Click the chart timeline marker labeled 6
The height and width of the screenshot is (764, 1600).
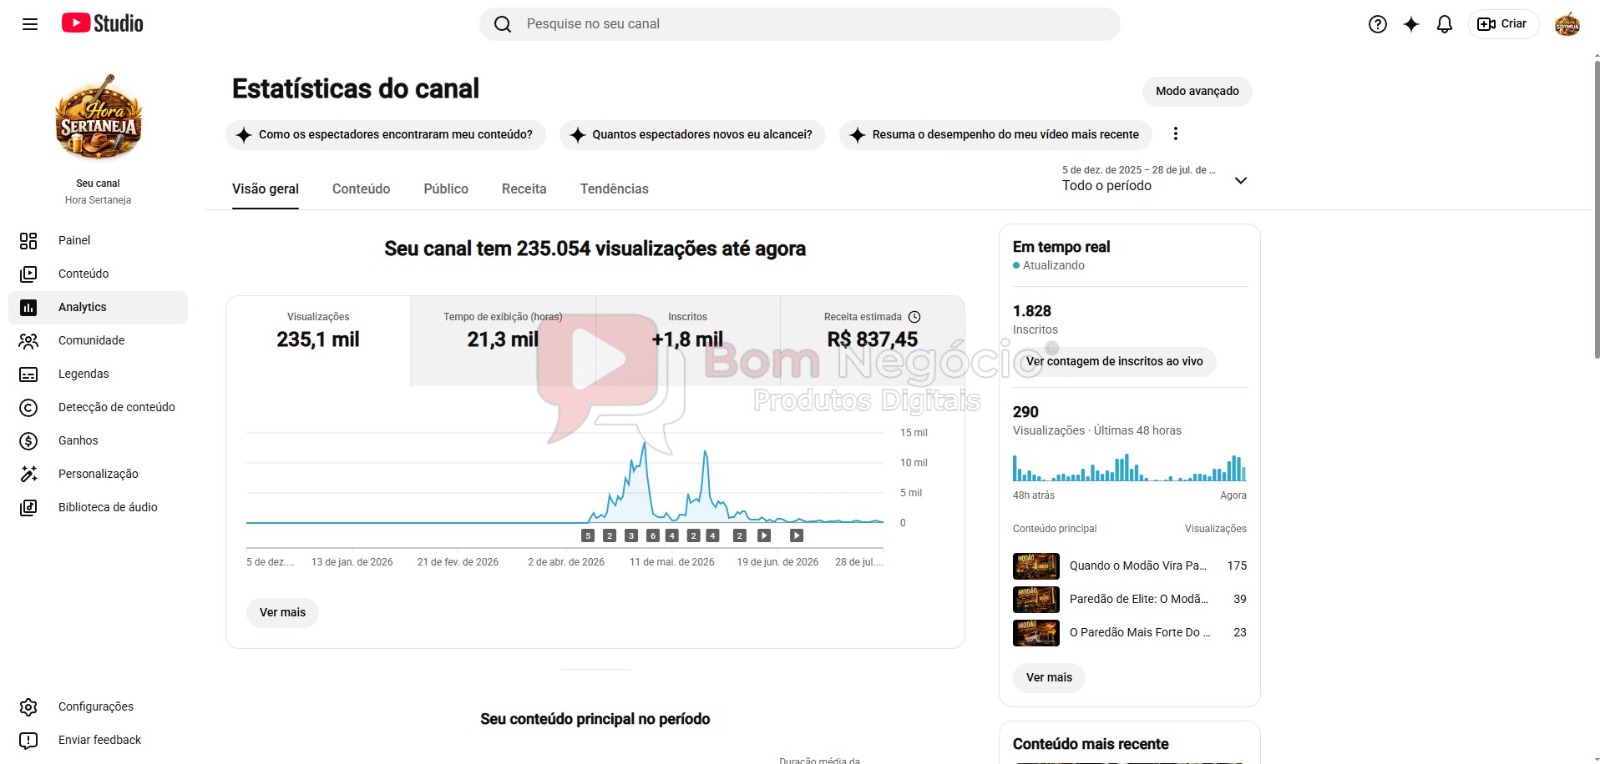coord(653,536)
